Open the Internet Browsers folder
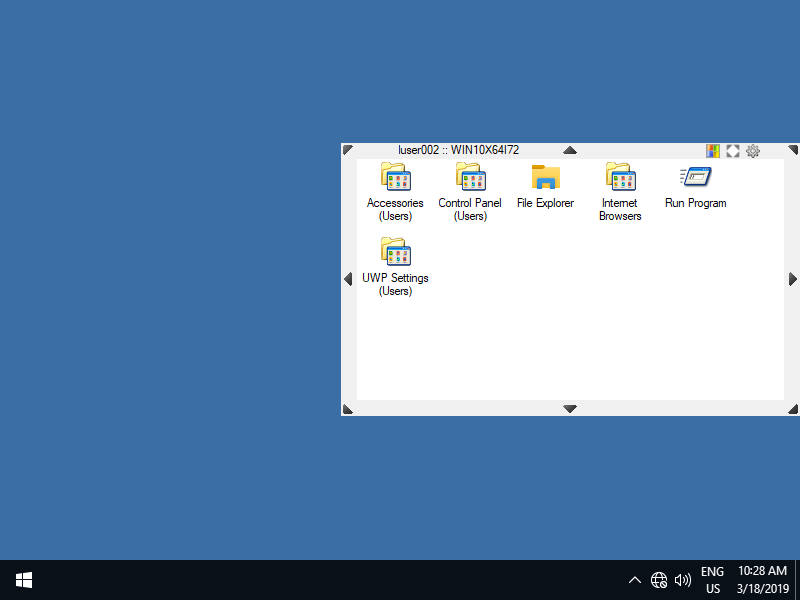Image resolution: width=800 pixels, height=600 pixels. tap(620, 178)
